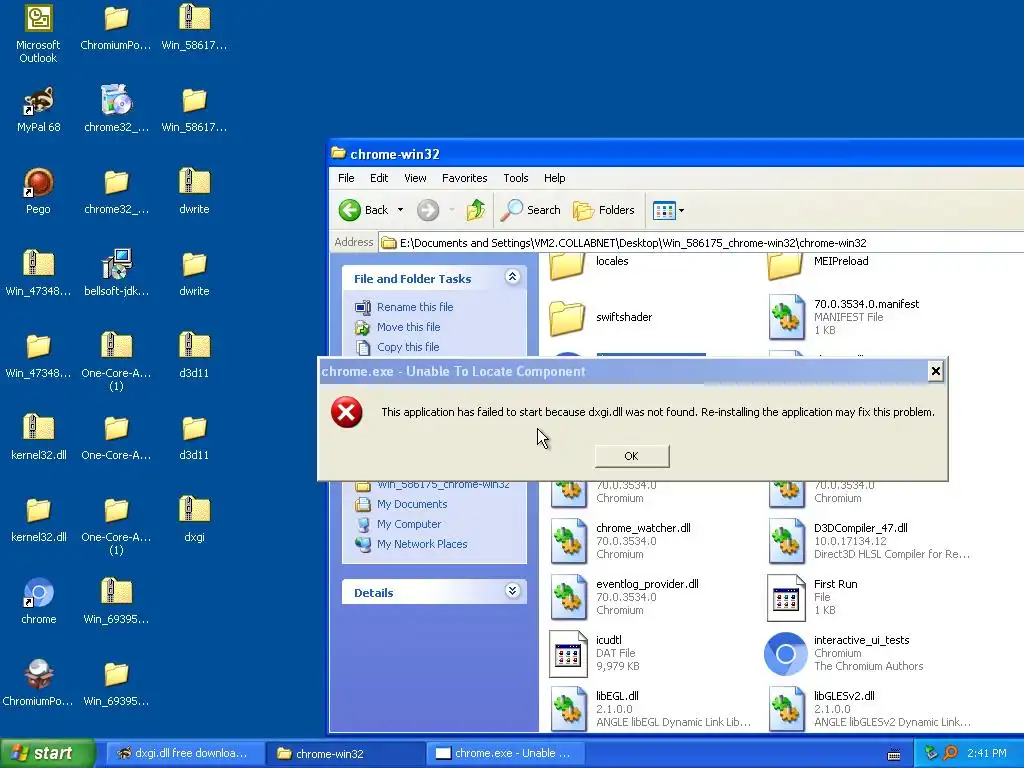The width and height of the screenshot is (1024, 768).
Task: Open the Edit menu
Action: pos(379,178)
